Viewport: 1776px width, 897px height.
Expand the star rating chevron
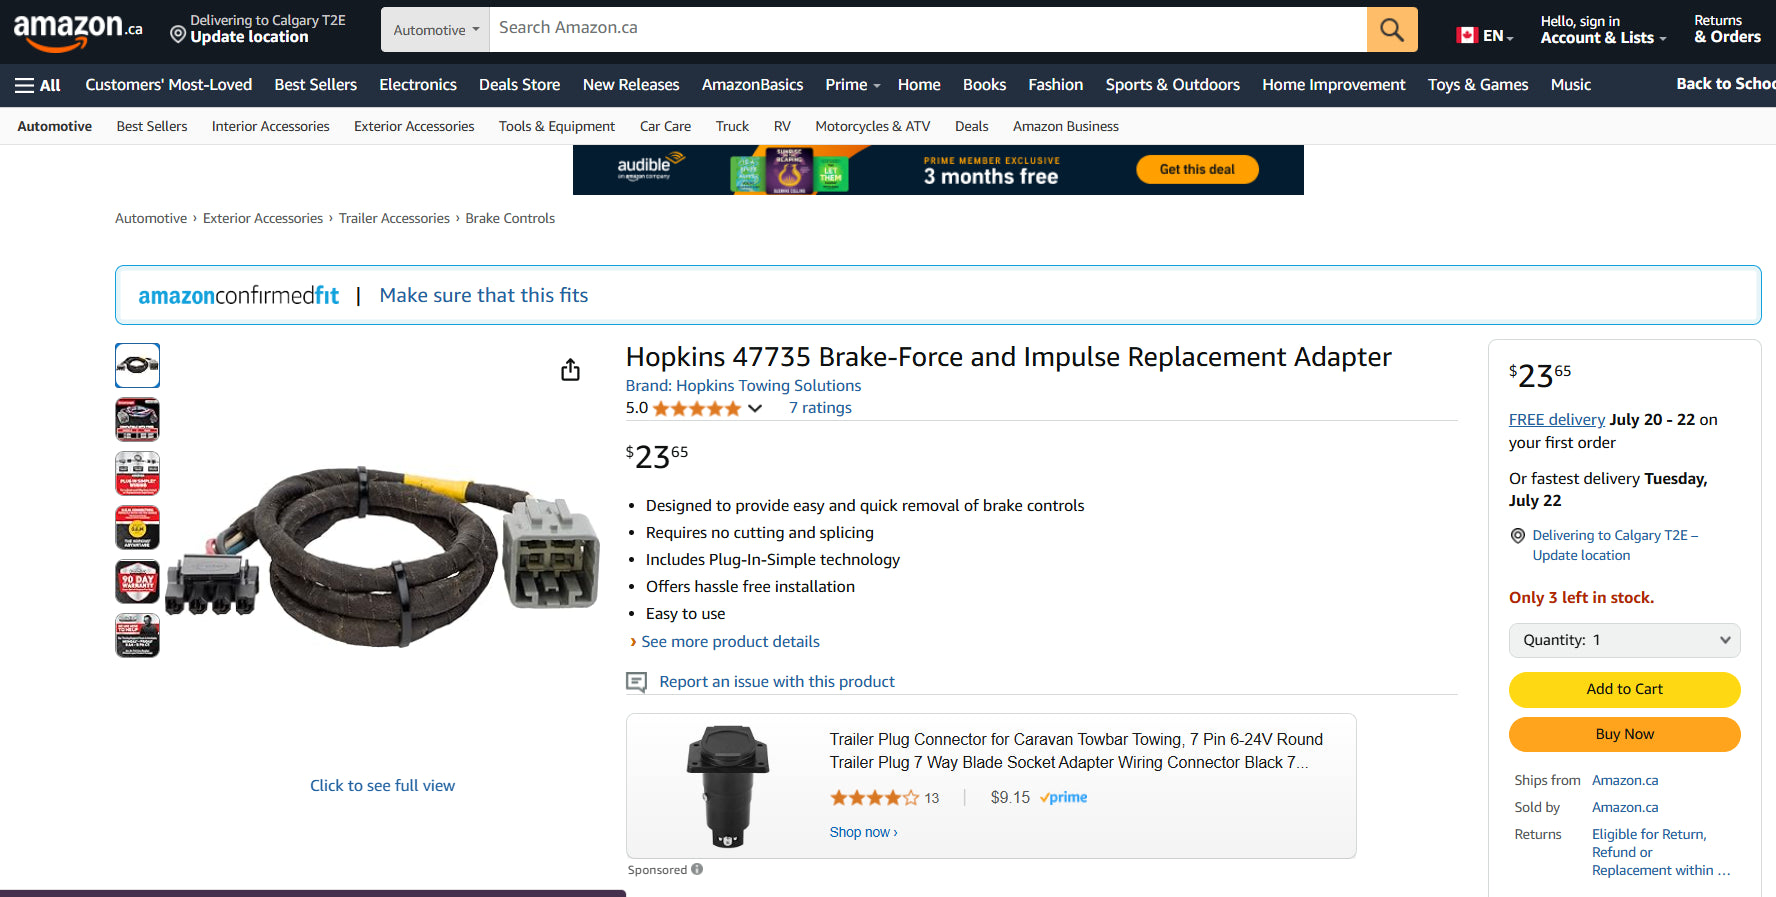tap(755, 408)
